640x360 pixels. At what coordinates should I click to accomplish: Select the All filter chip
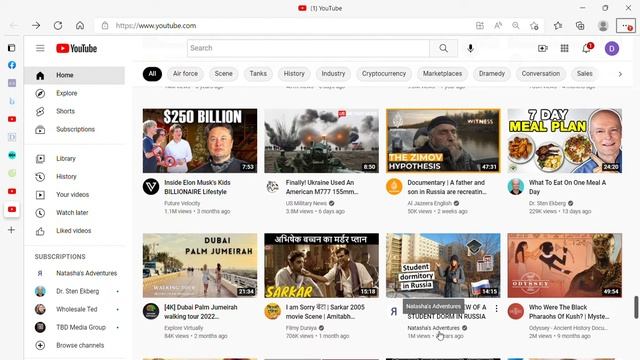[x=152, y=74]
